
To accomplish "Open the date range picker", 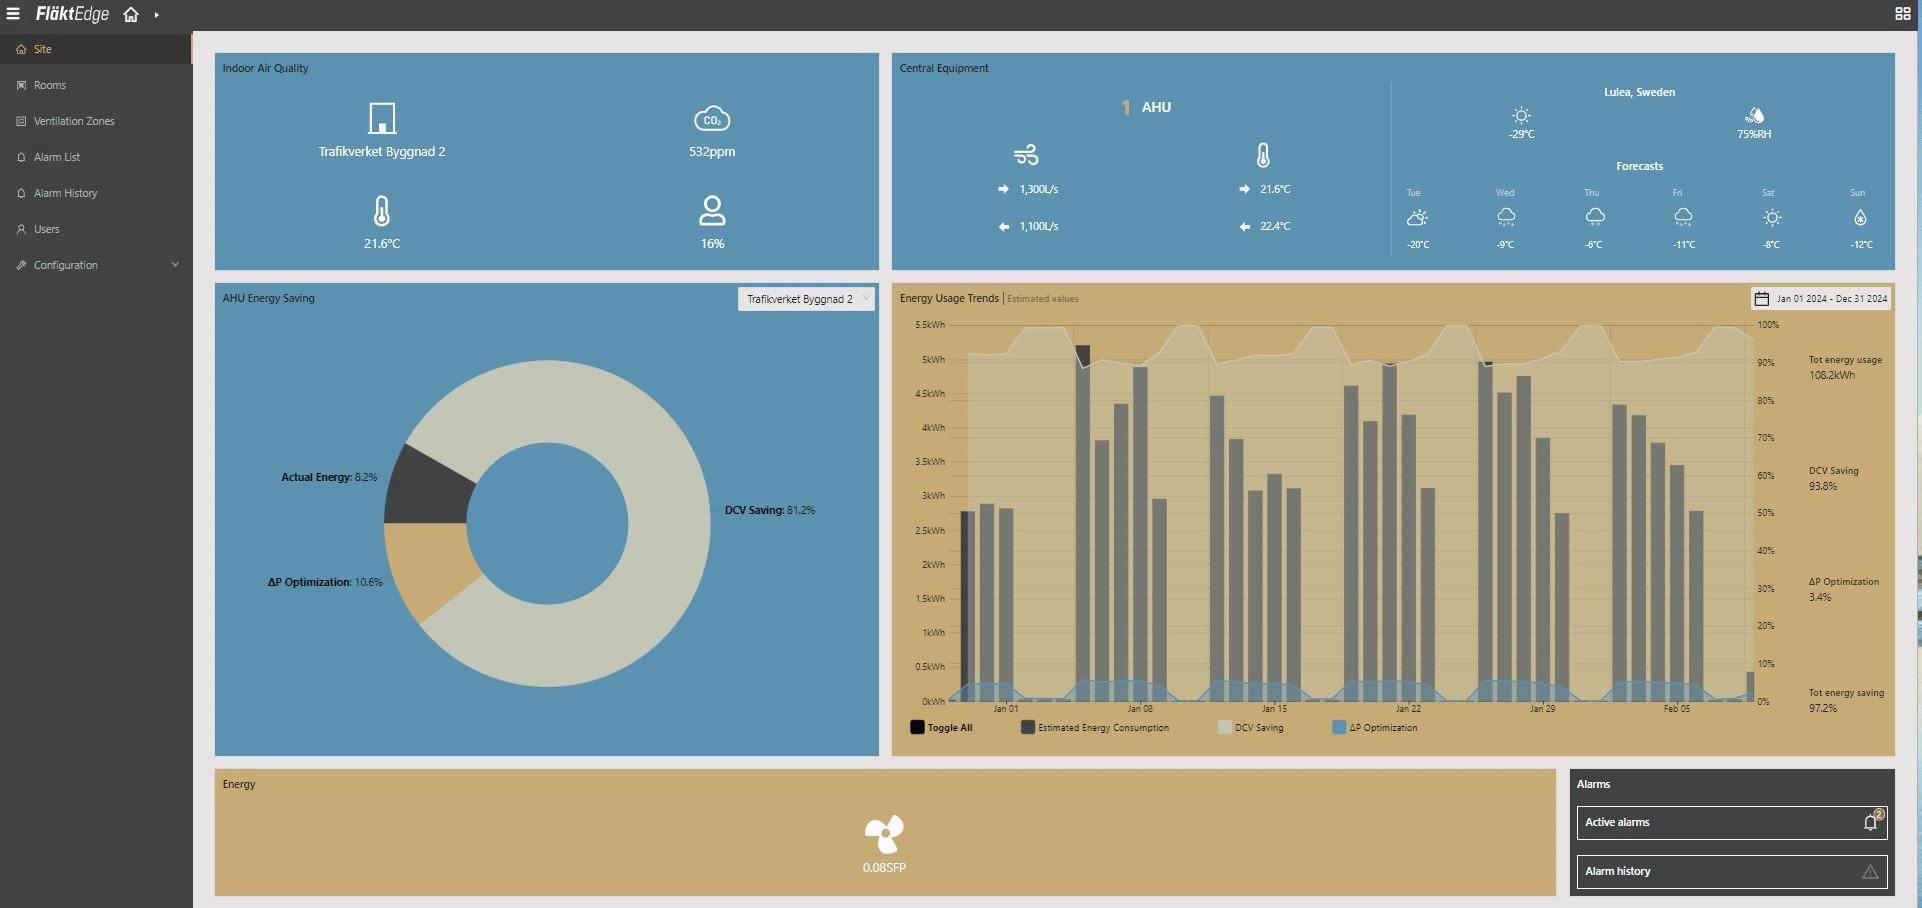I will pos(1821,298).
